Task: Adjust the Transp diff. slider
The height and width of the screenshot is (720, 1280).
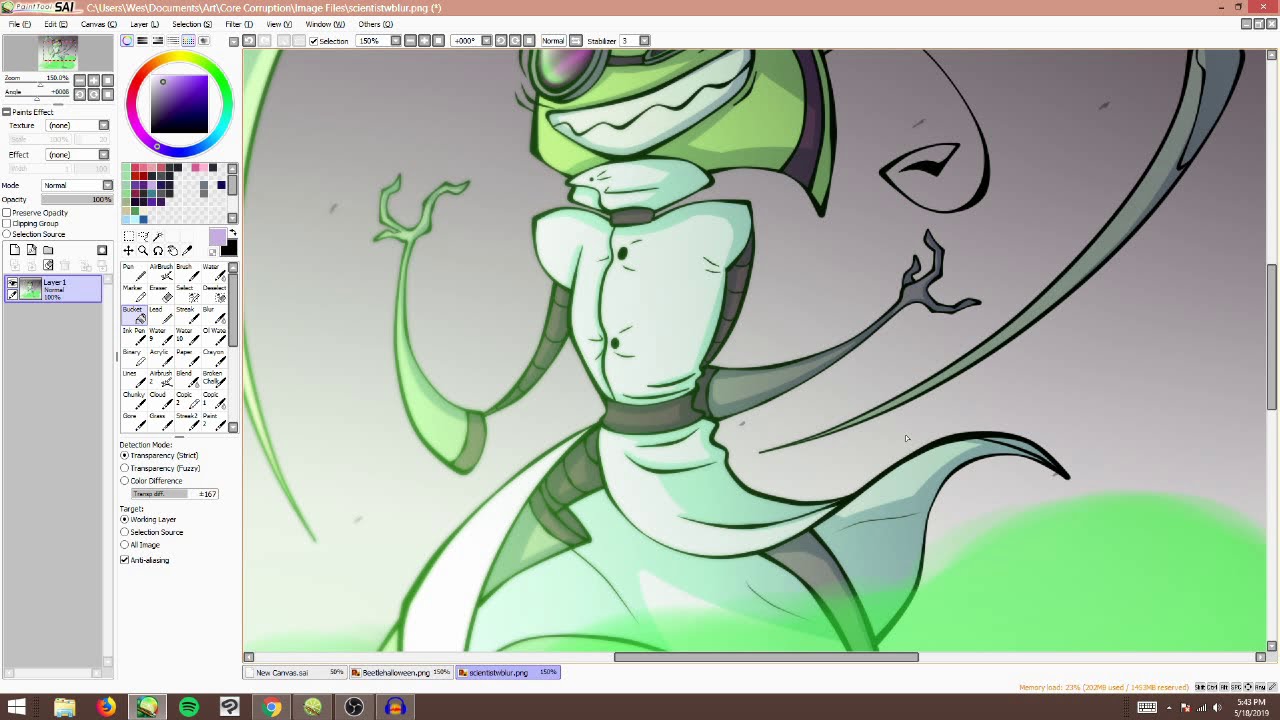Action: tap(174, 494)
